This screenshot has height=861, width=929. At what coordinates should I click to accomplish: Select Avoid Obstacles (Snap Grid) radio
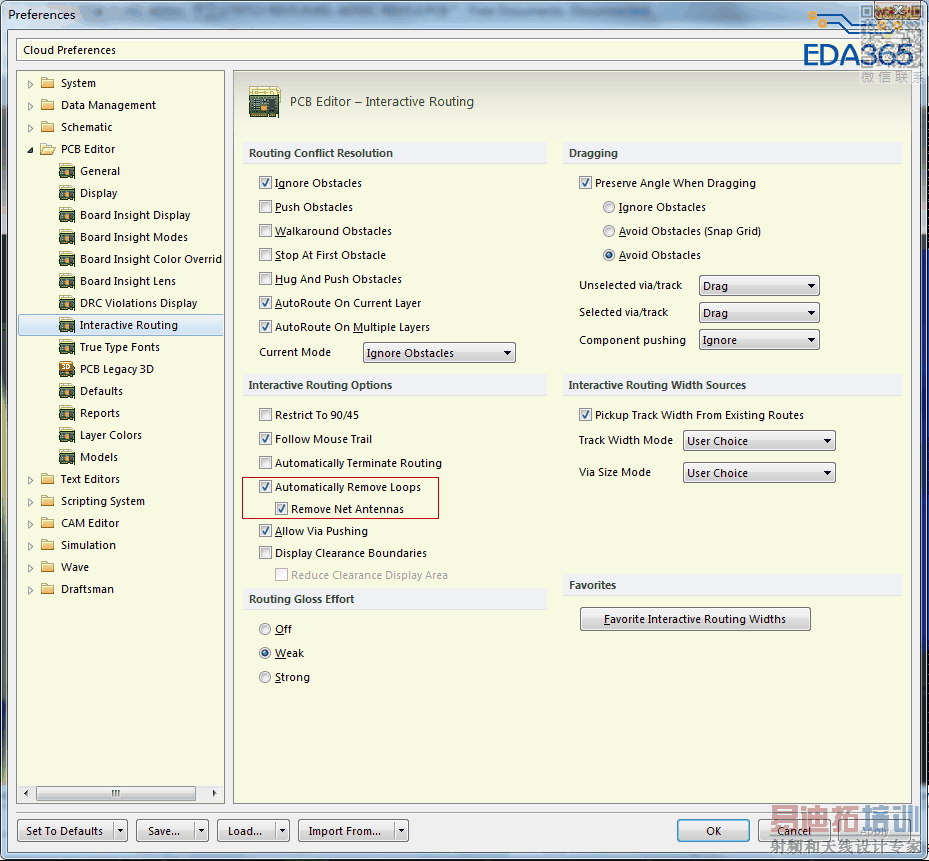tap(608, 231)
